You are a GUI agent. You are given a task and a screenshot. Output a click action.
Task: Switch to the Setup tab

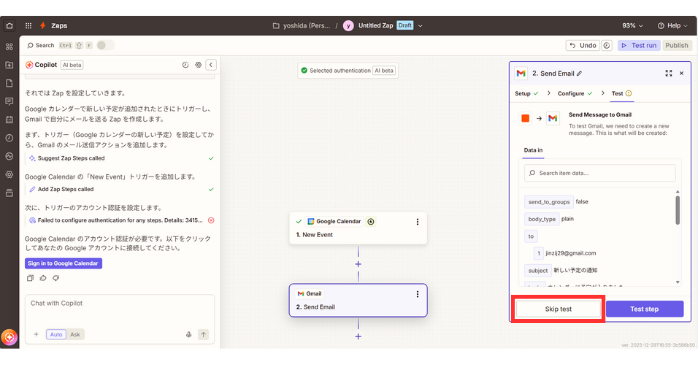(x=527, y=93)
